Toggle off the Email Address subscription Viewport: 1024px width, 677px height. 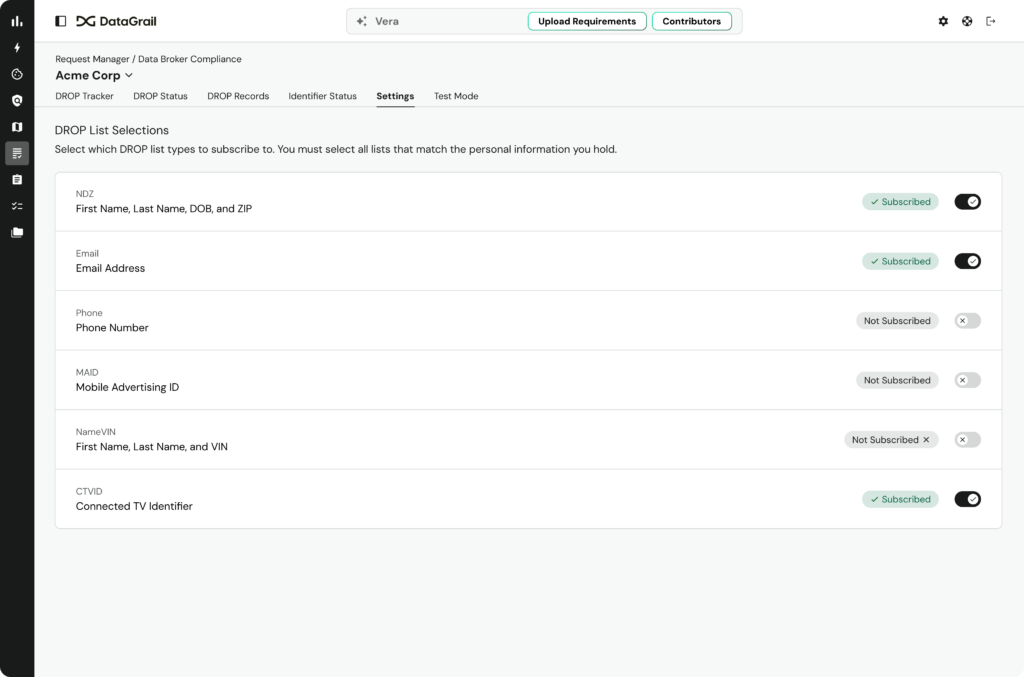point(967,261)
